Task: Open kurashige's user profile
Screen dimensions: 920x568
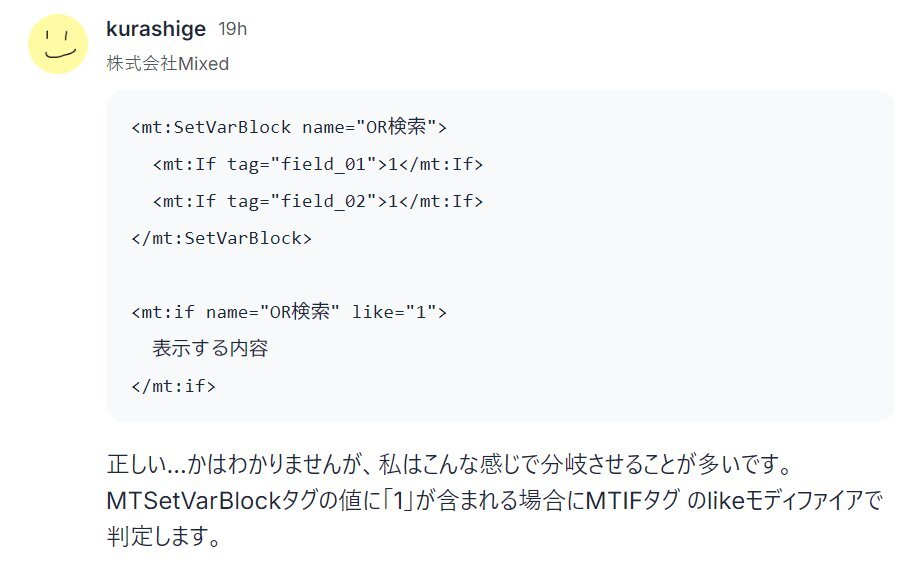Action: (x=156, y=29)
